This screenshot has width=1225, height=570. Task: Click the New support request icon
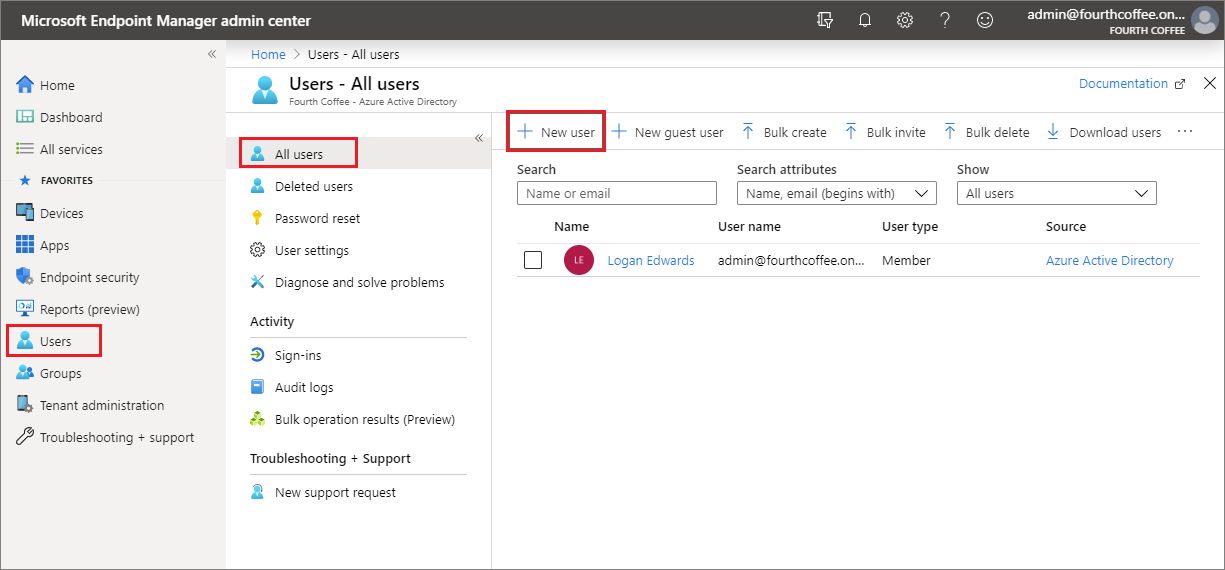257,492
